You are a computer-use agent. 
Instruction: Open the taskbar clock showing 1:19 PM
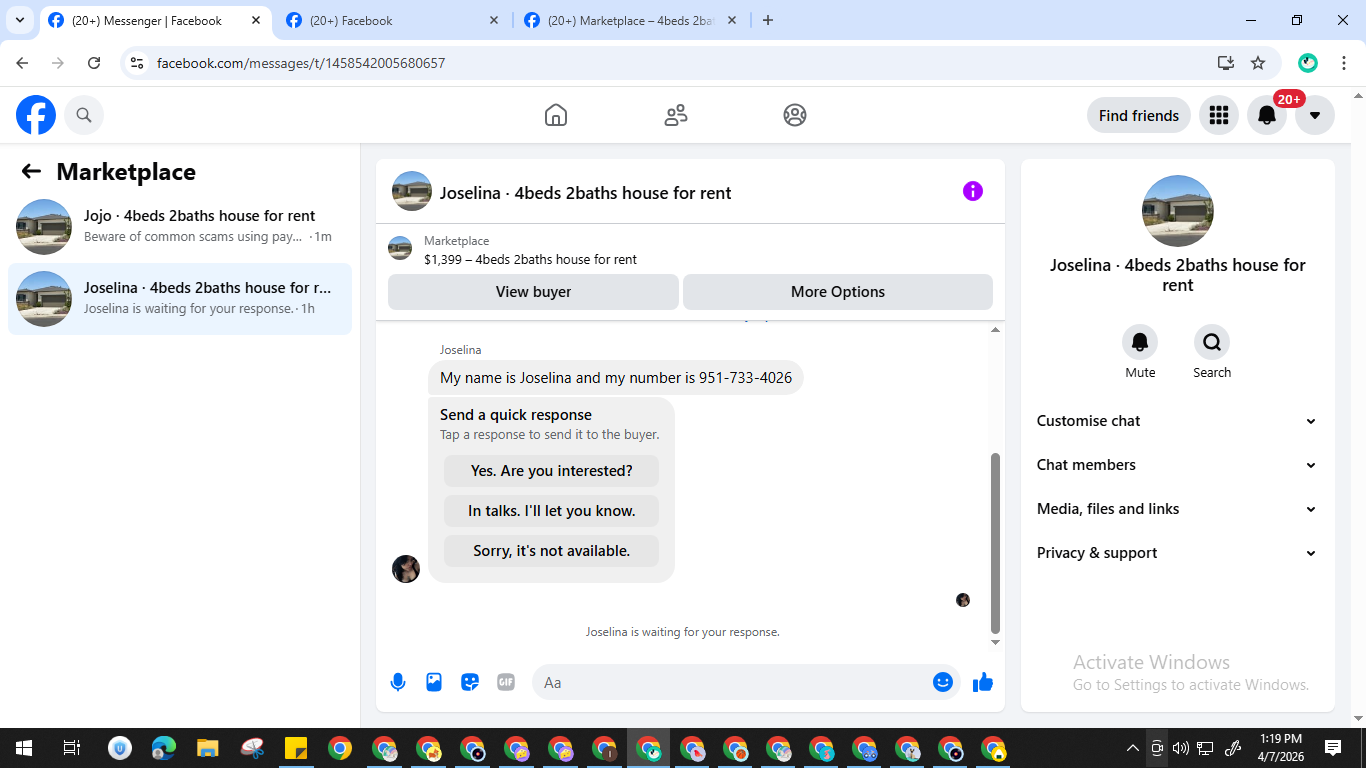click(1281, 748)
